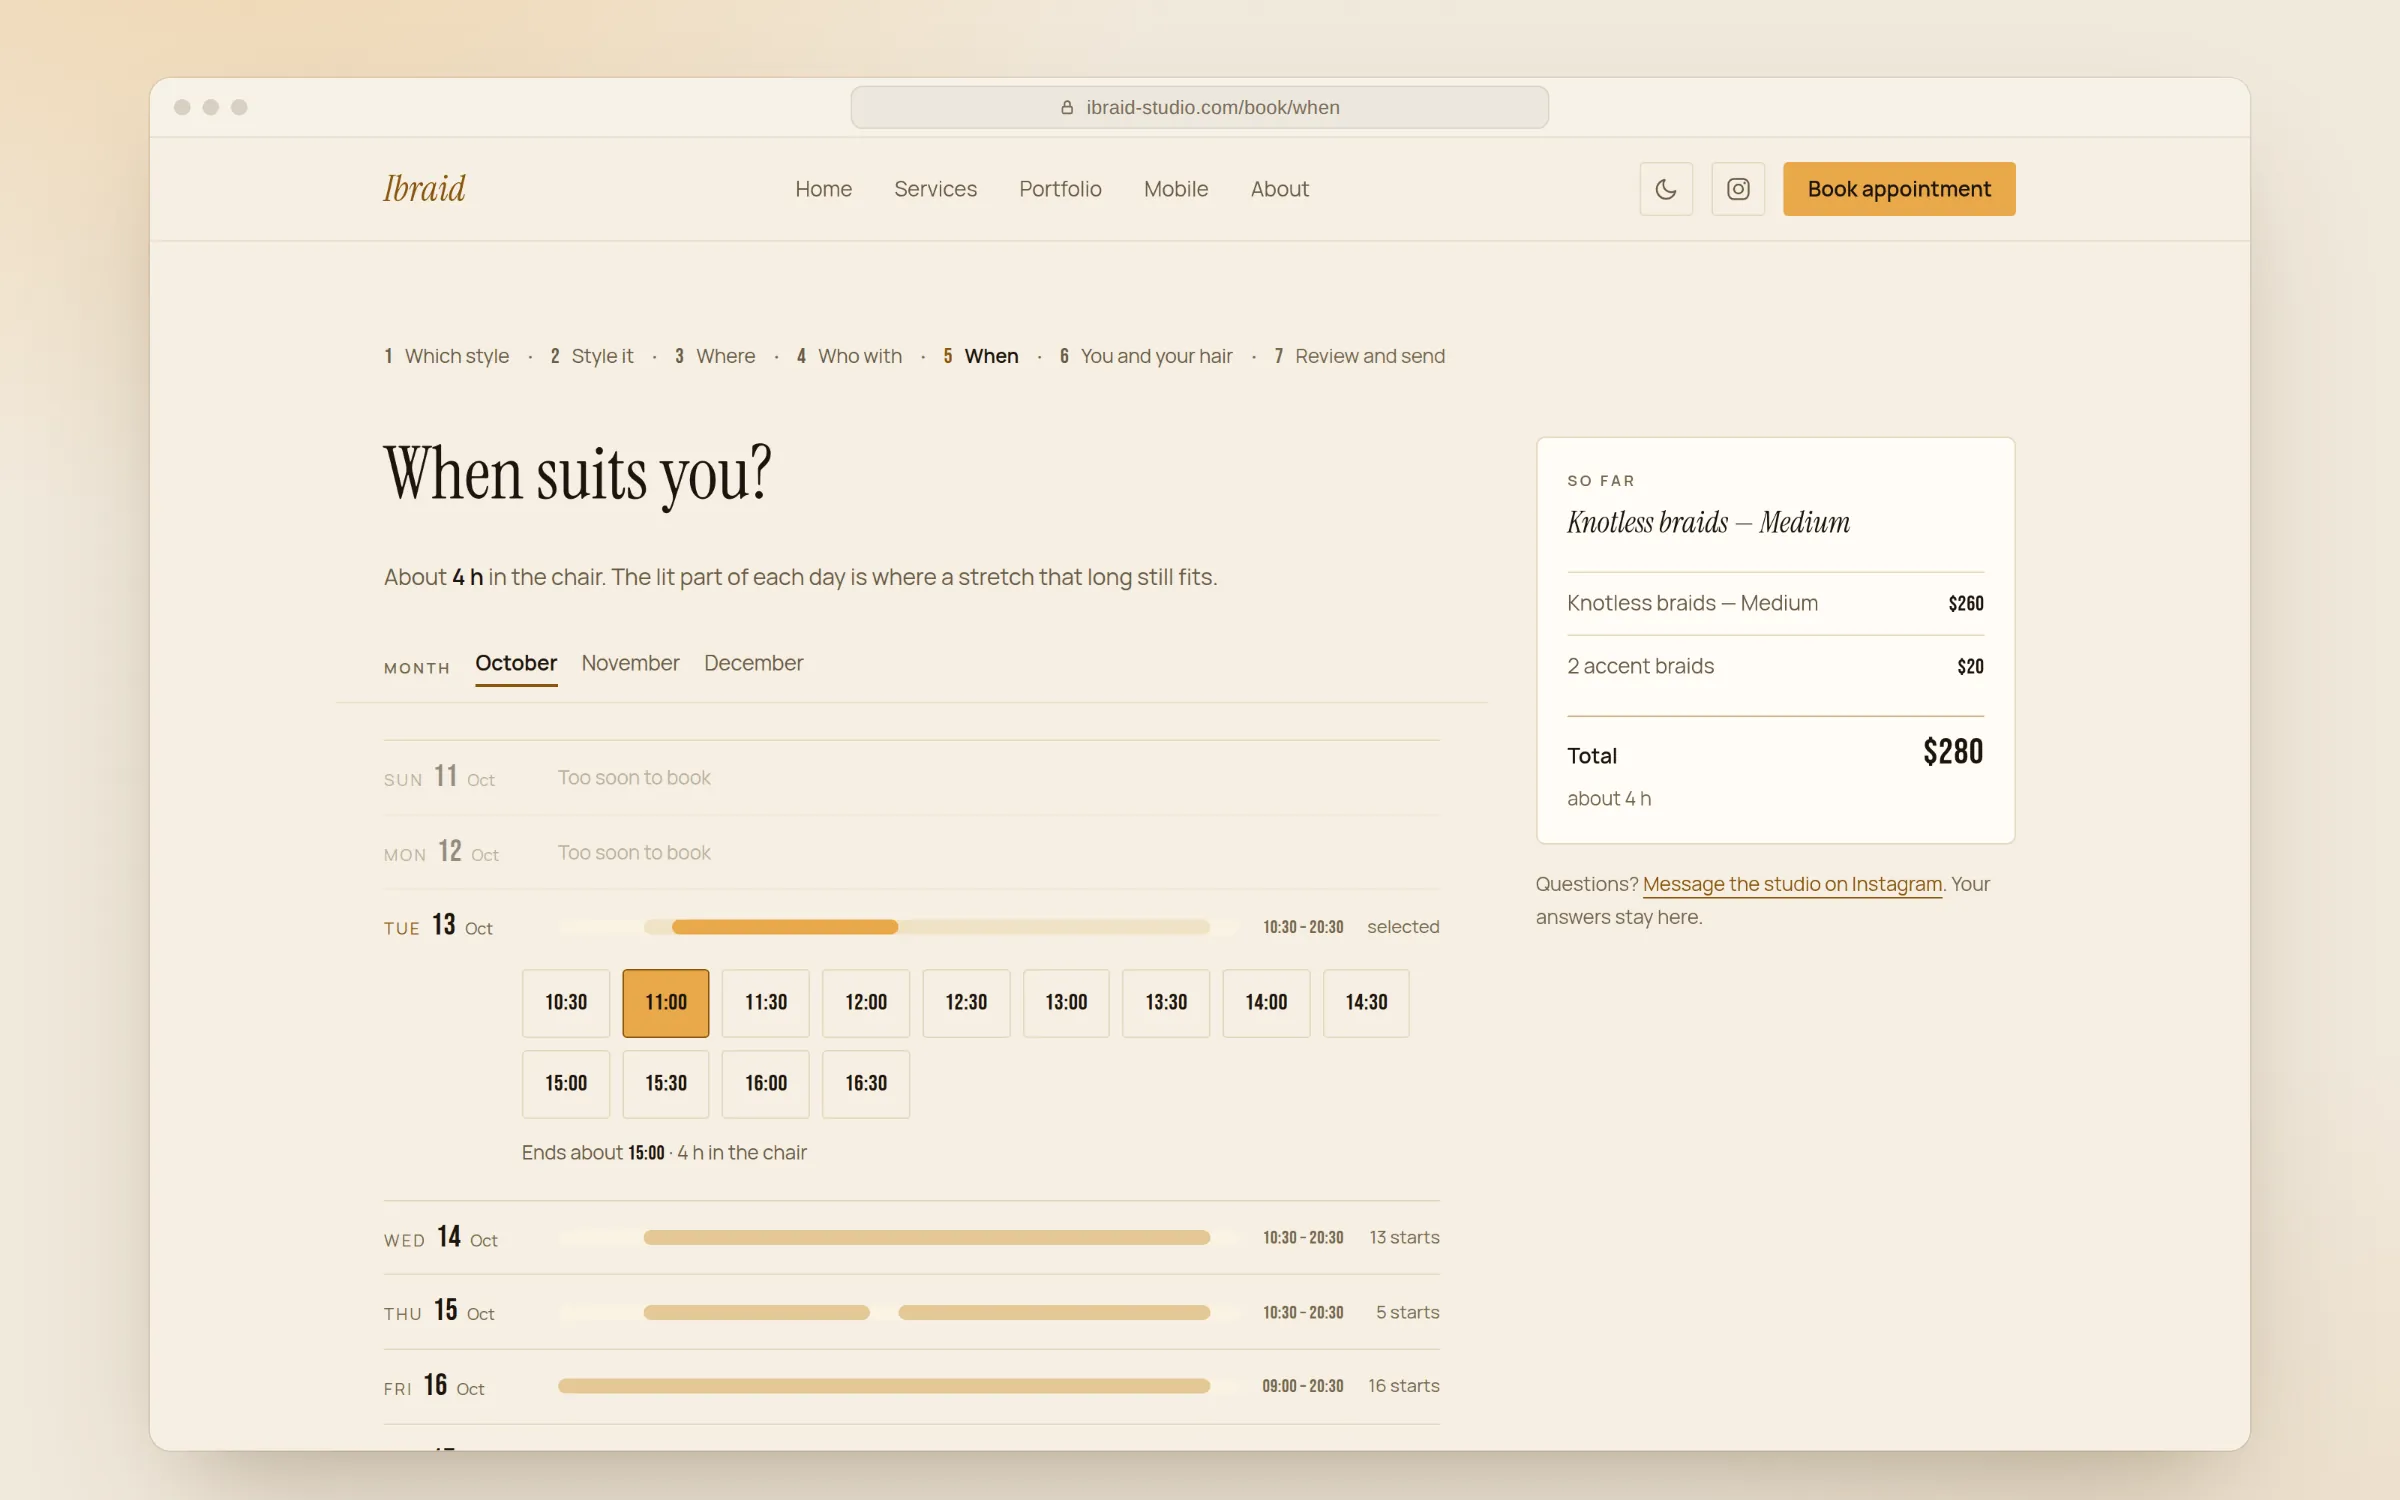Click the Ibraid logo

424,188
